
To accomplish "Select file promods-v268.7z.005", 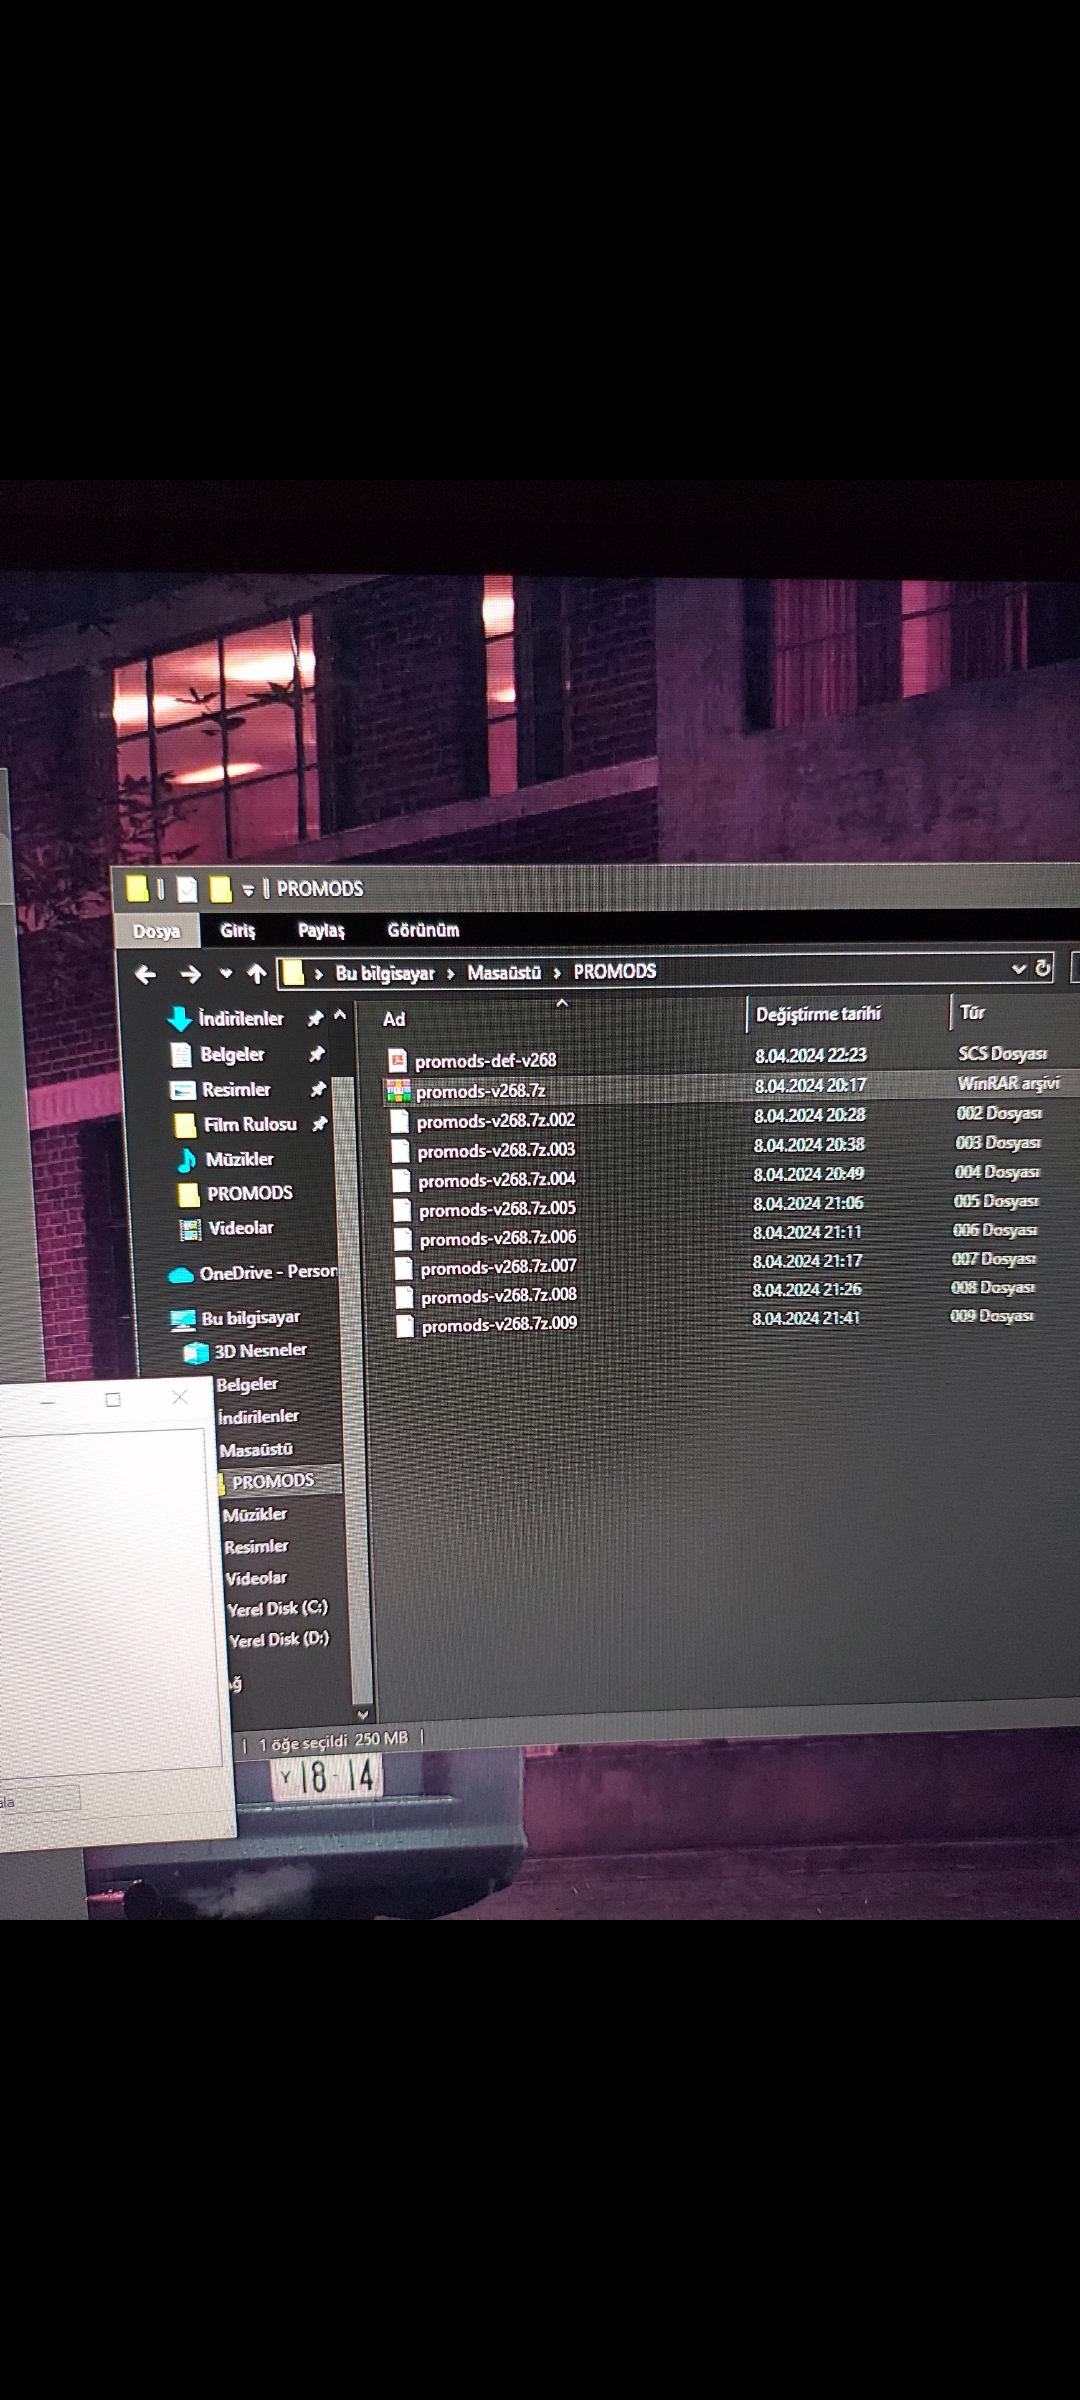I will coord(498,1209).
